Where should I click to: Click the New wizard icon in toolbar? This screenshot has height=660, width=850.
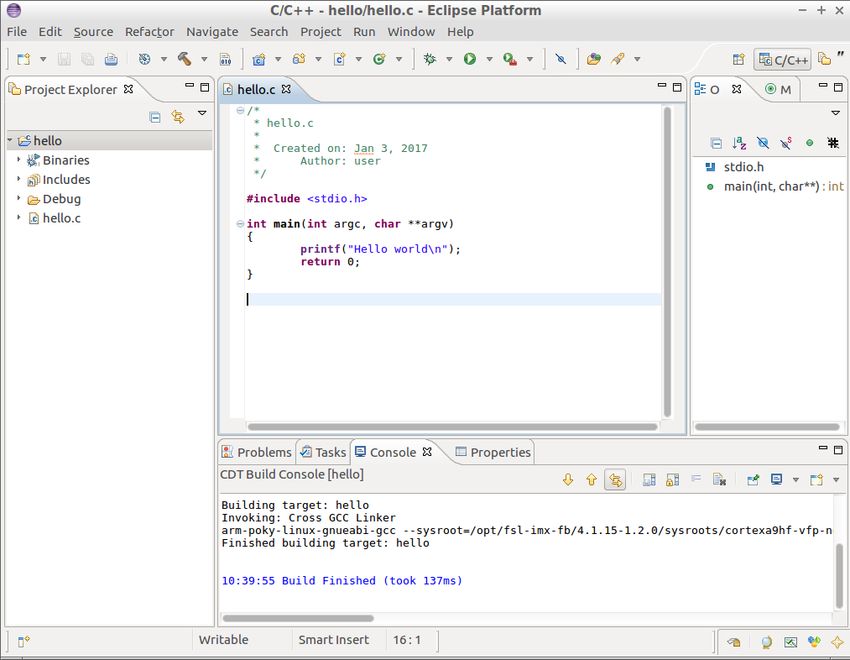23,59
